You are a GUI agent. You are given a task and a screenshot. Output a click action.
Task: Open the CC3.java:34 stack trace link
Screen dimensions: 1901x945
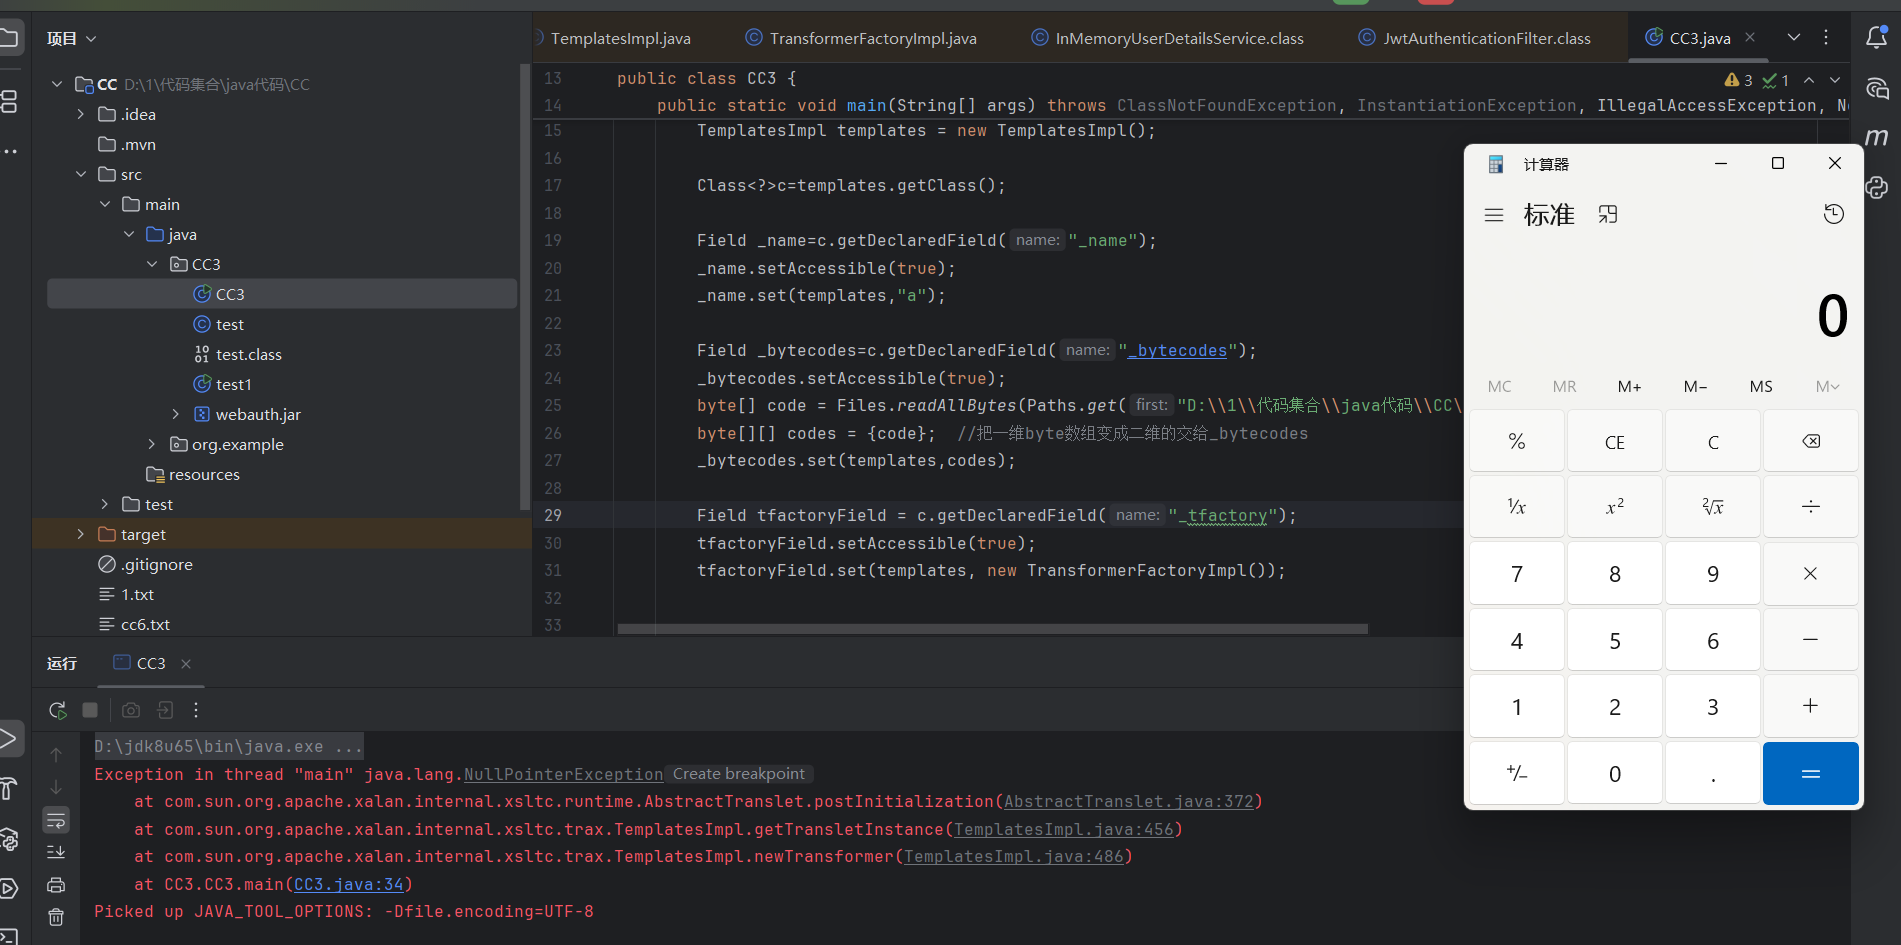click(x=348, y=885)
